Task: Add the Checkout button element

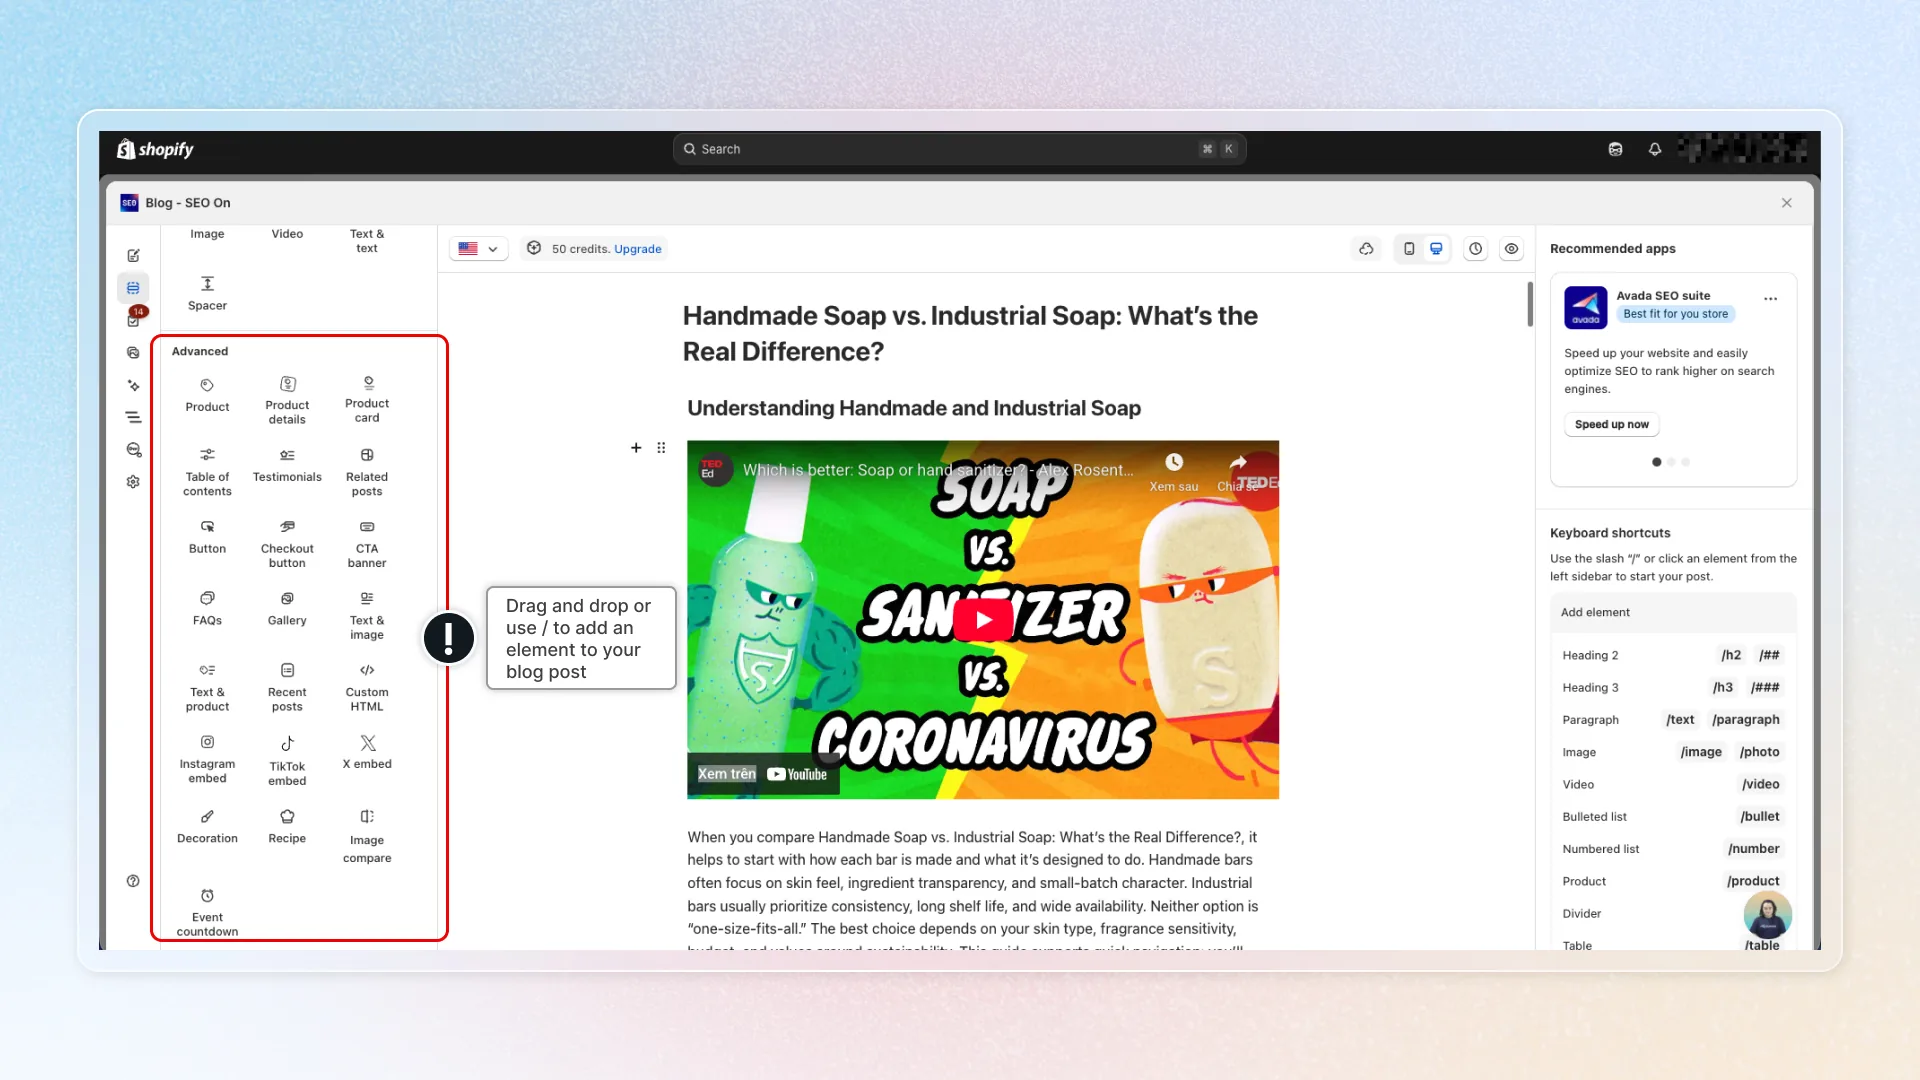Action: tap(287, 544)
